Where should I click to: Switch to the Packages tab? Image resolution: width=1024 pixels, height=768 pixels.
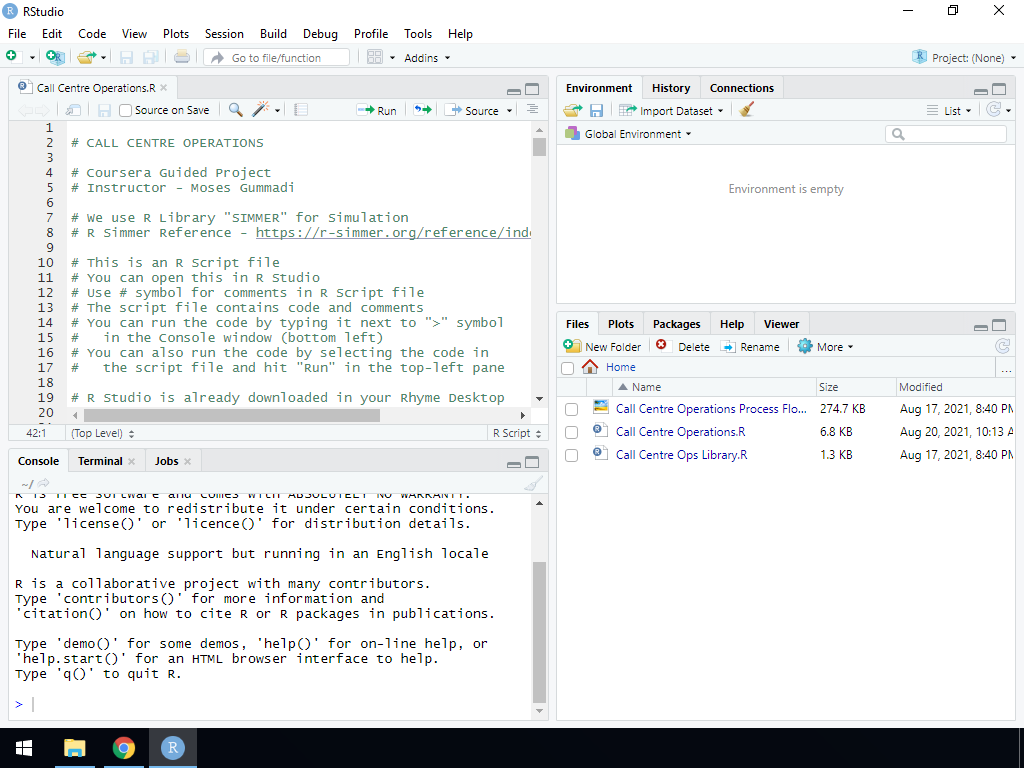(x=676, y=324)
